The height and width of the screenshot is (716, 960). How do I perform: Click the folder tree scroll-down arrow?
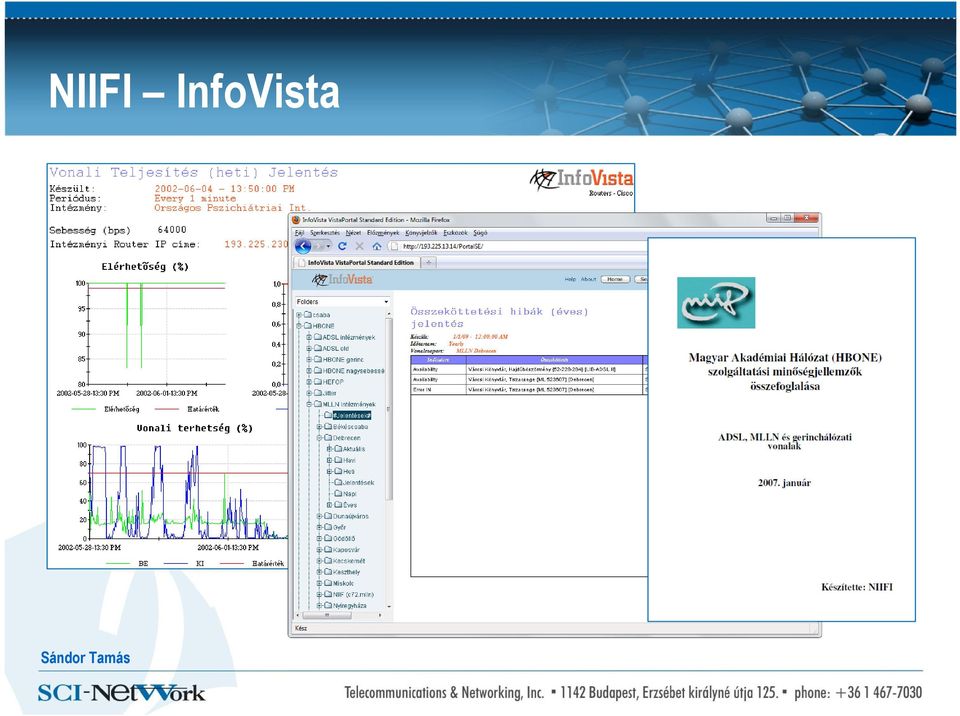[389, 606]
